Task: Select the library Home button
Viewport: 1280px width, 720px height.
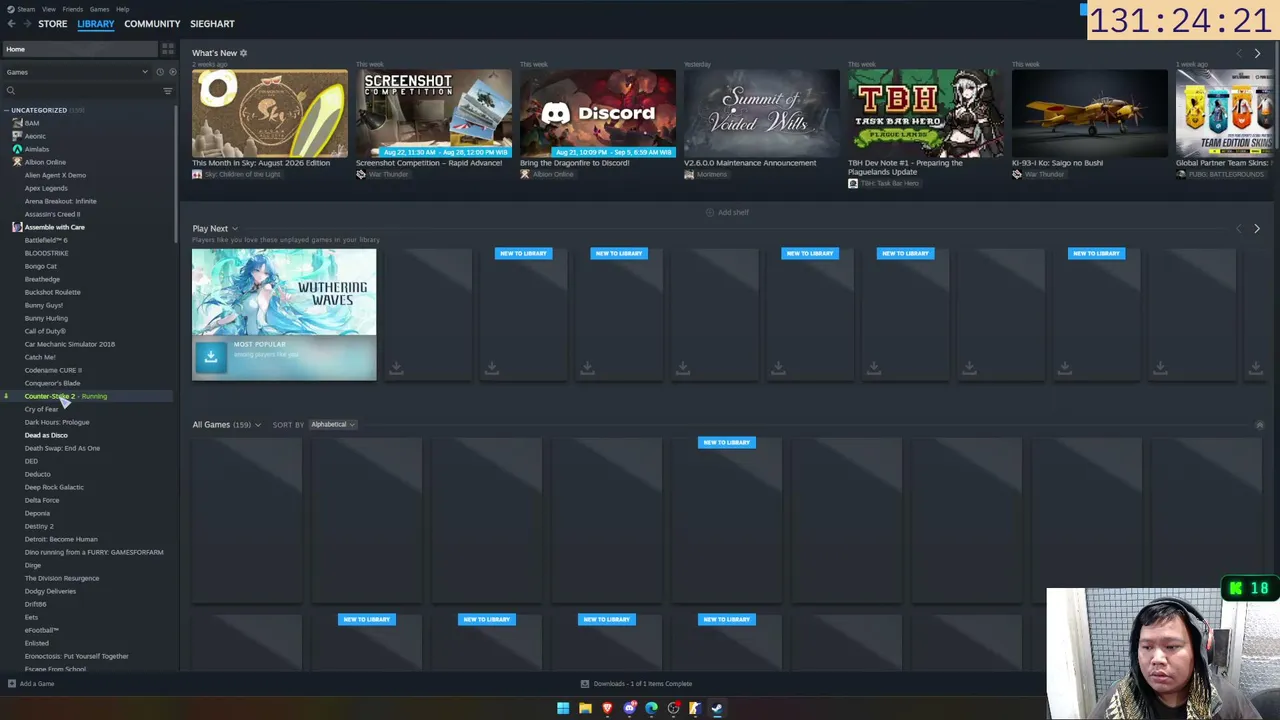Action: point(78,49)
